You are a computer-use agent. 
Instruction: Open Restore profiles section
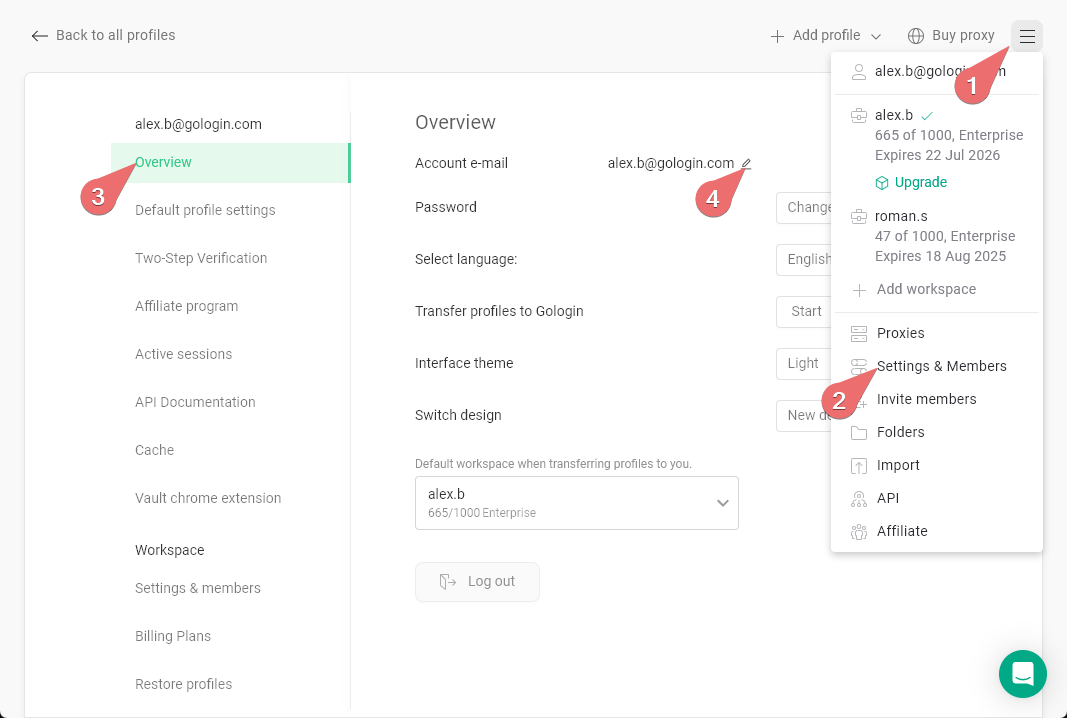click(x=183, y=684)
